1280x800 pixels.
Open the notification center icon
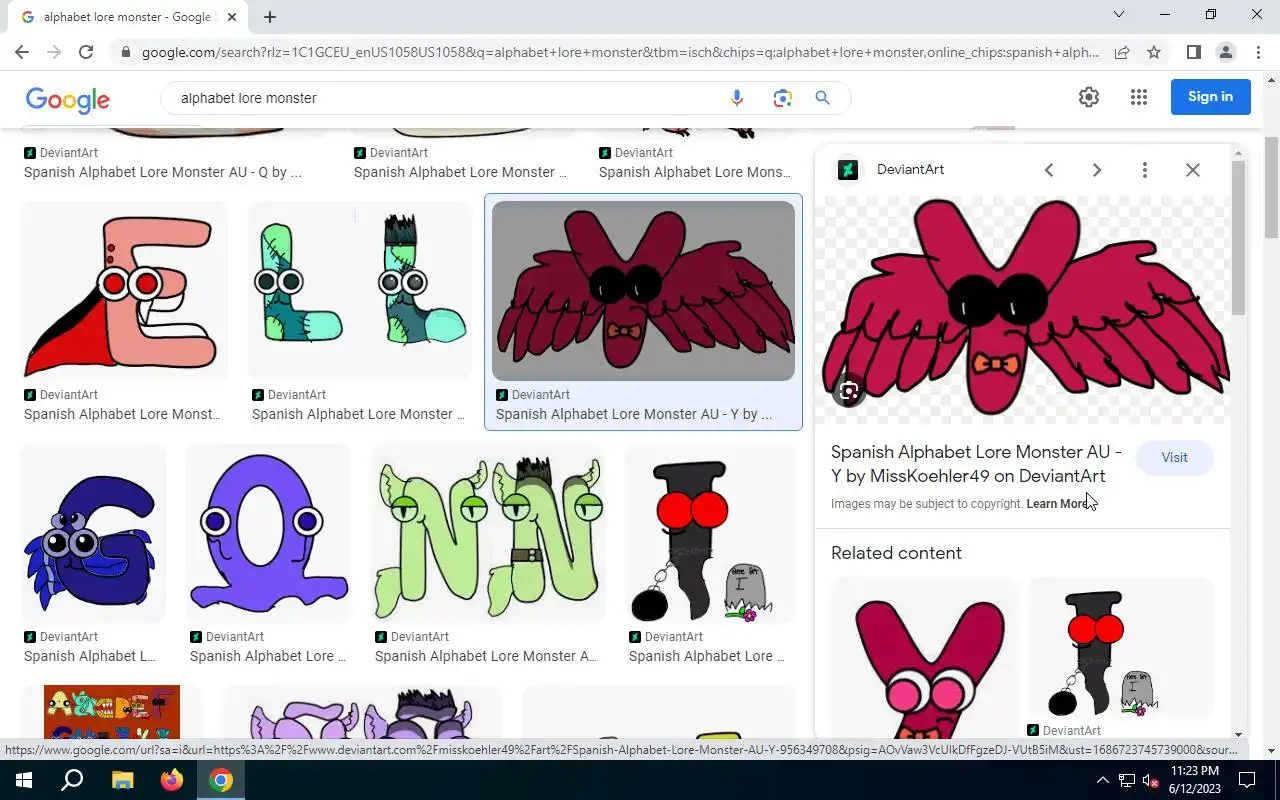click(x=1248, y=780)
